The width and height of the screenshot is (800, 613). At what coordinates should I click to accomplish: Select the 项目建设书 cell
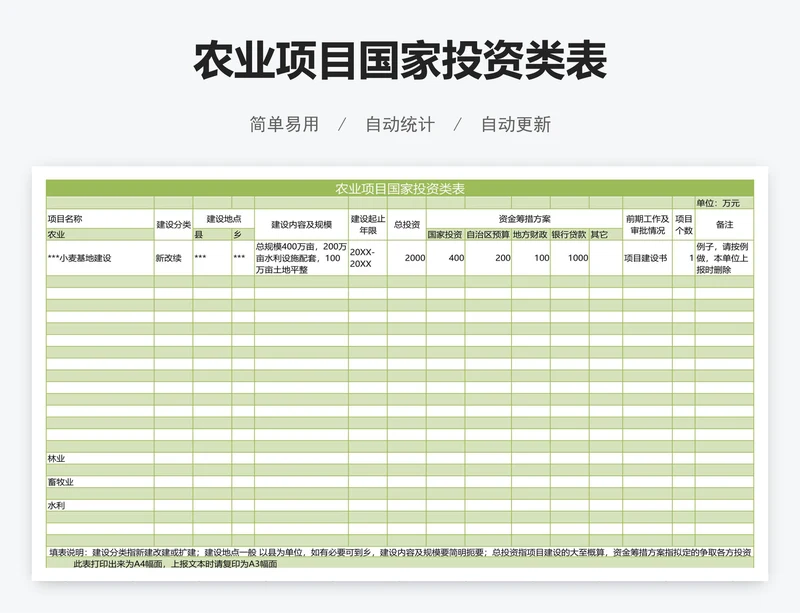click(x=647, y=258)
